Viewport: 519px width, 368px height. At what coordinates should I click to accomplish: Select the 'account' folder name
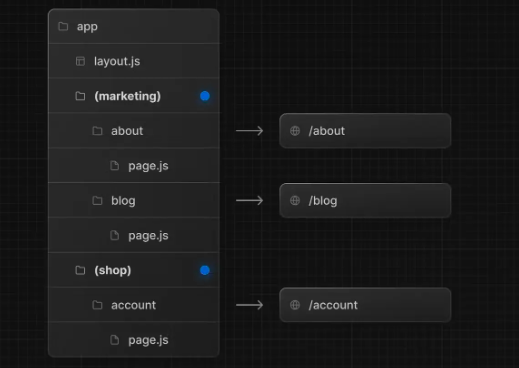pos(133,305)
